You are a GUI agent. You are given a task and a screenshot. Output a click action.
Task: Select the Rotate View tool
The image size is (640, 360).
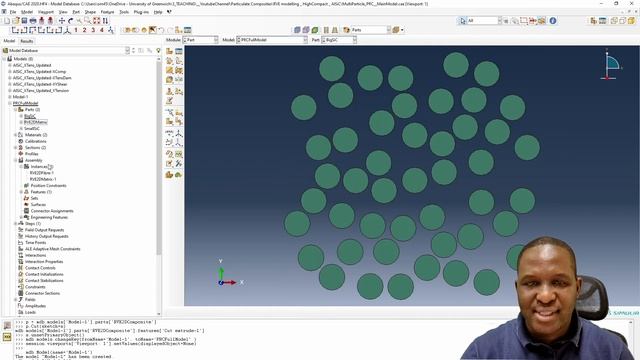click(x=70, y=20)
